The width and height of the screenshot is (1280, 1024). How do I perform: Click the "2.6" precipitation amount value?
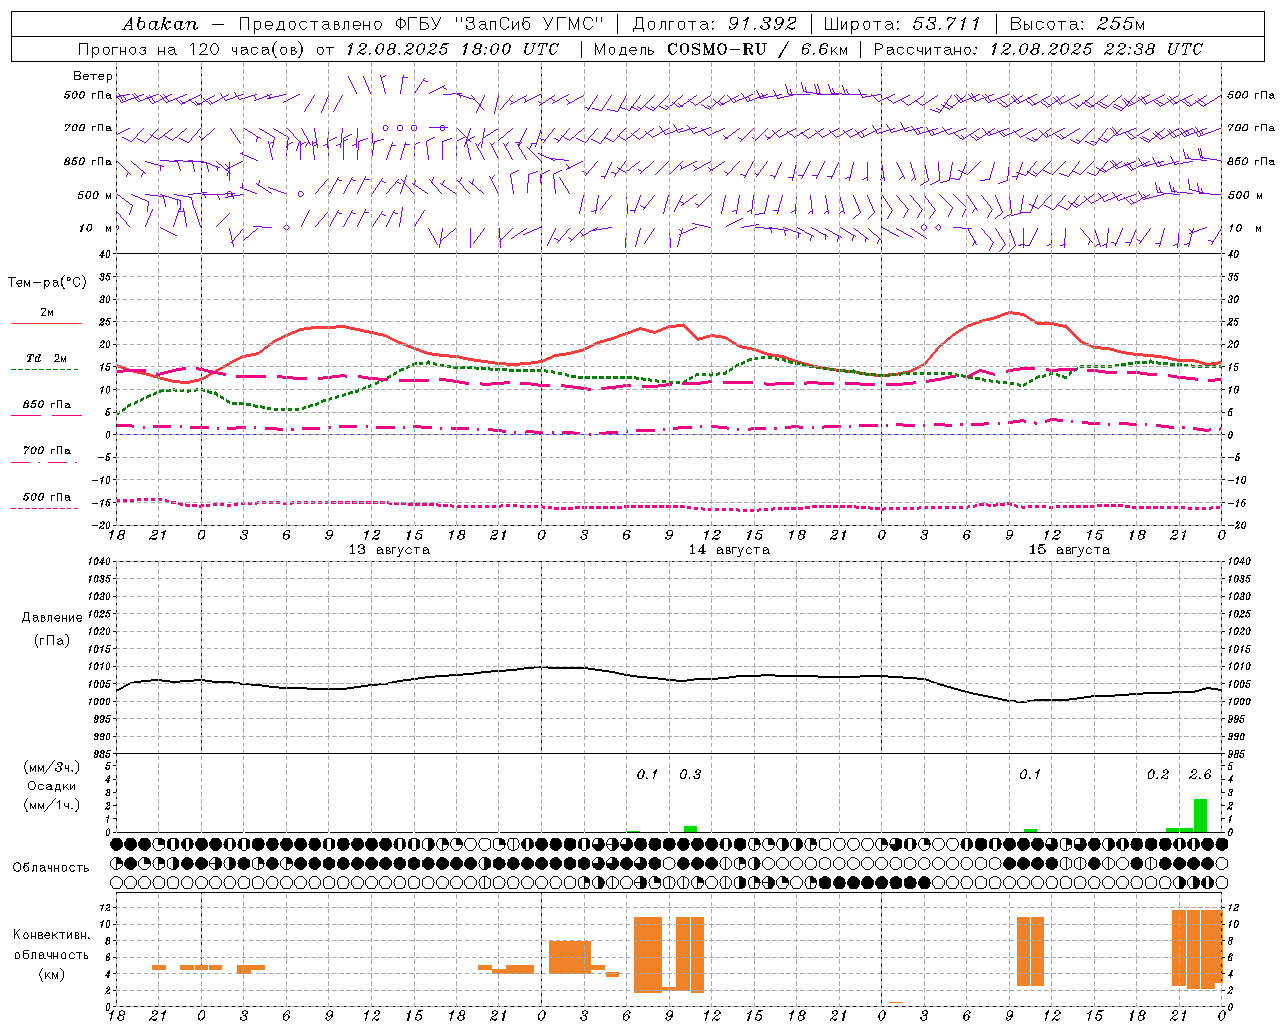click(x=1200, y=774)
